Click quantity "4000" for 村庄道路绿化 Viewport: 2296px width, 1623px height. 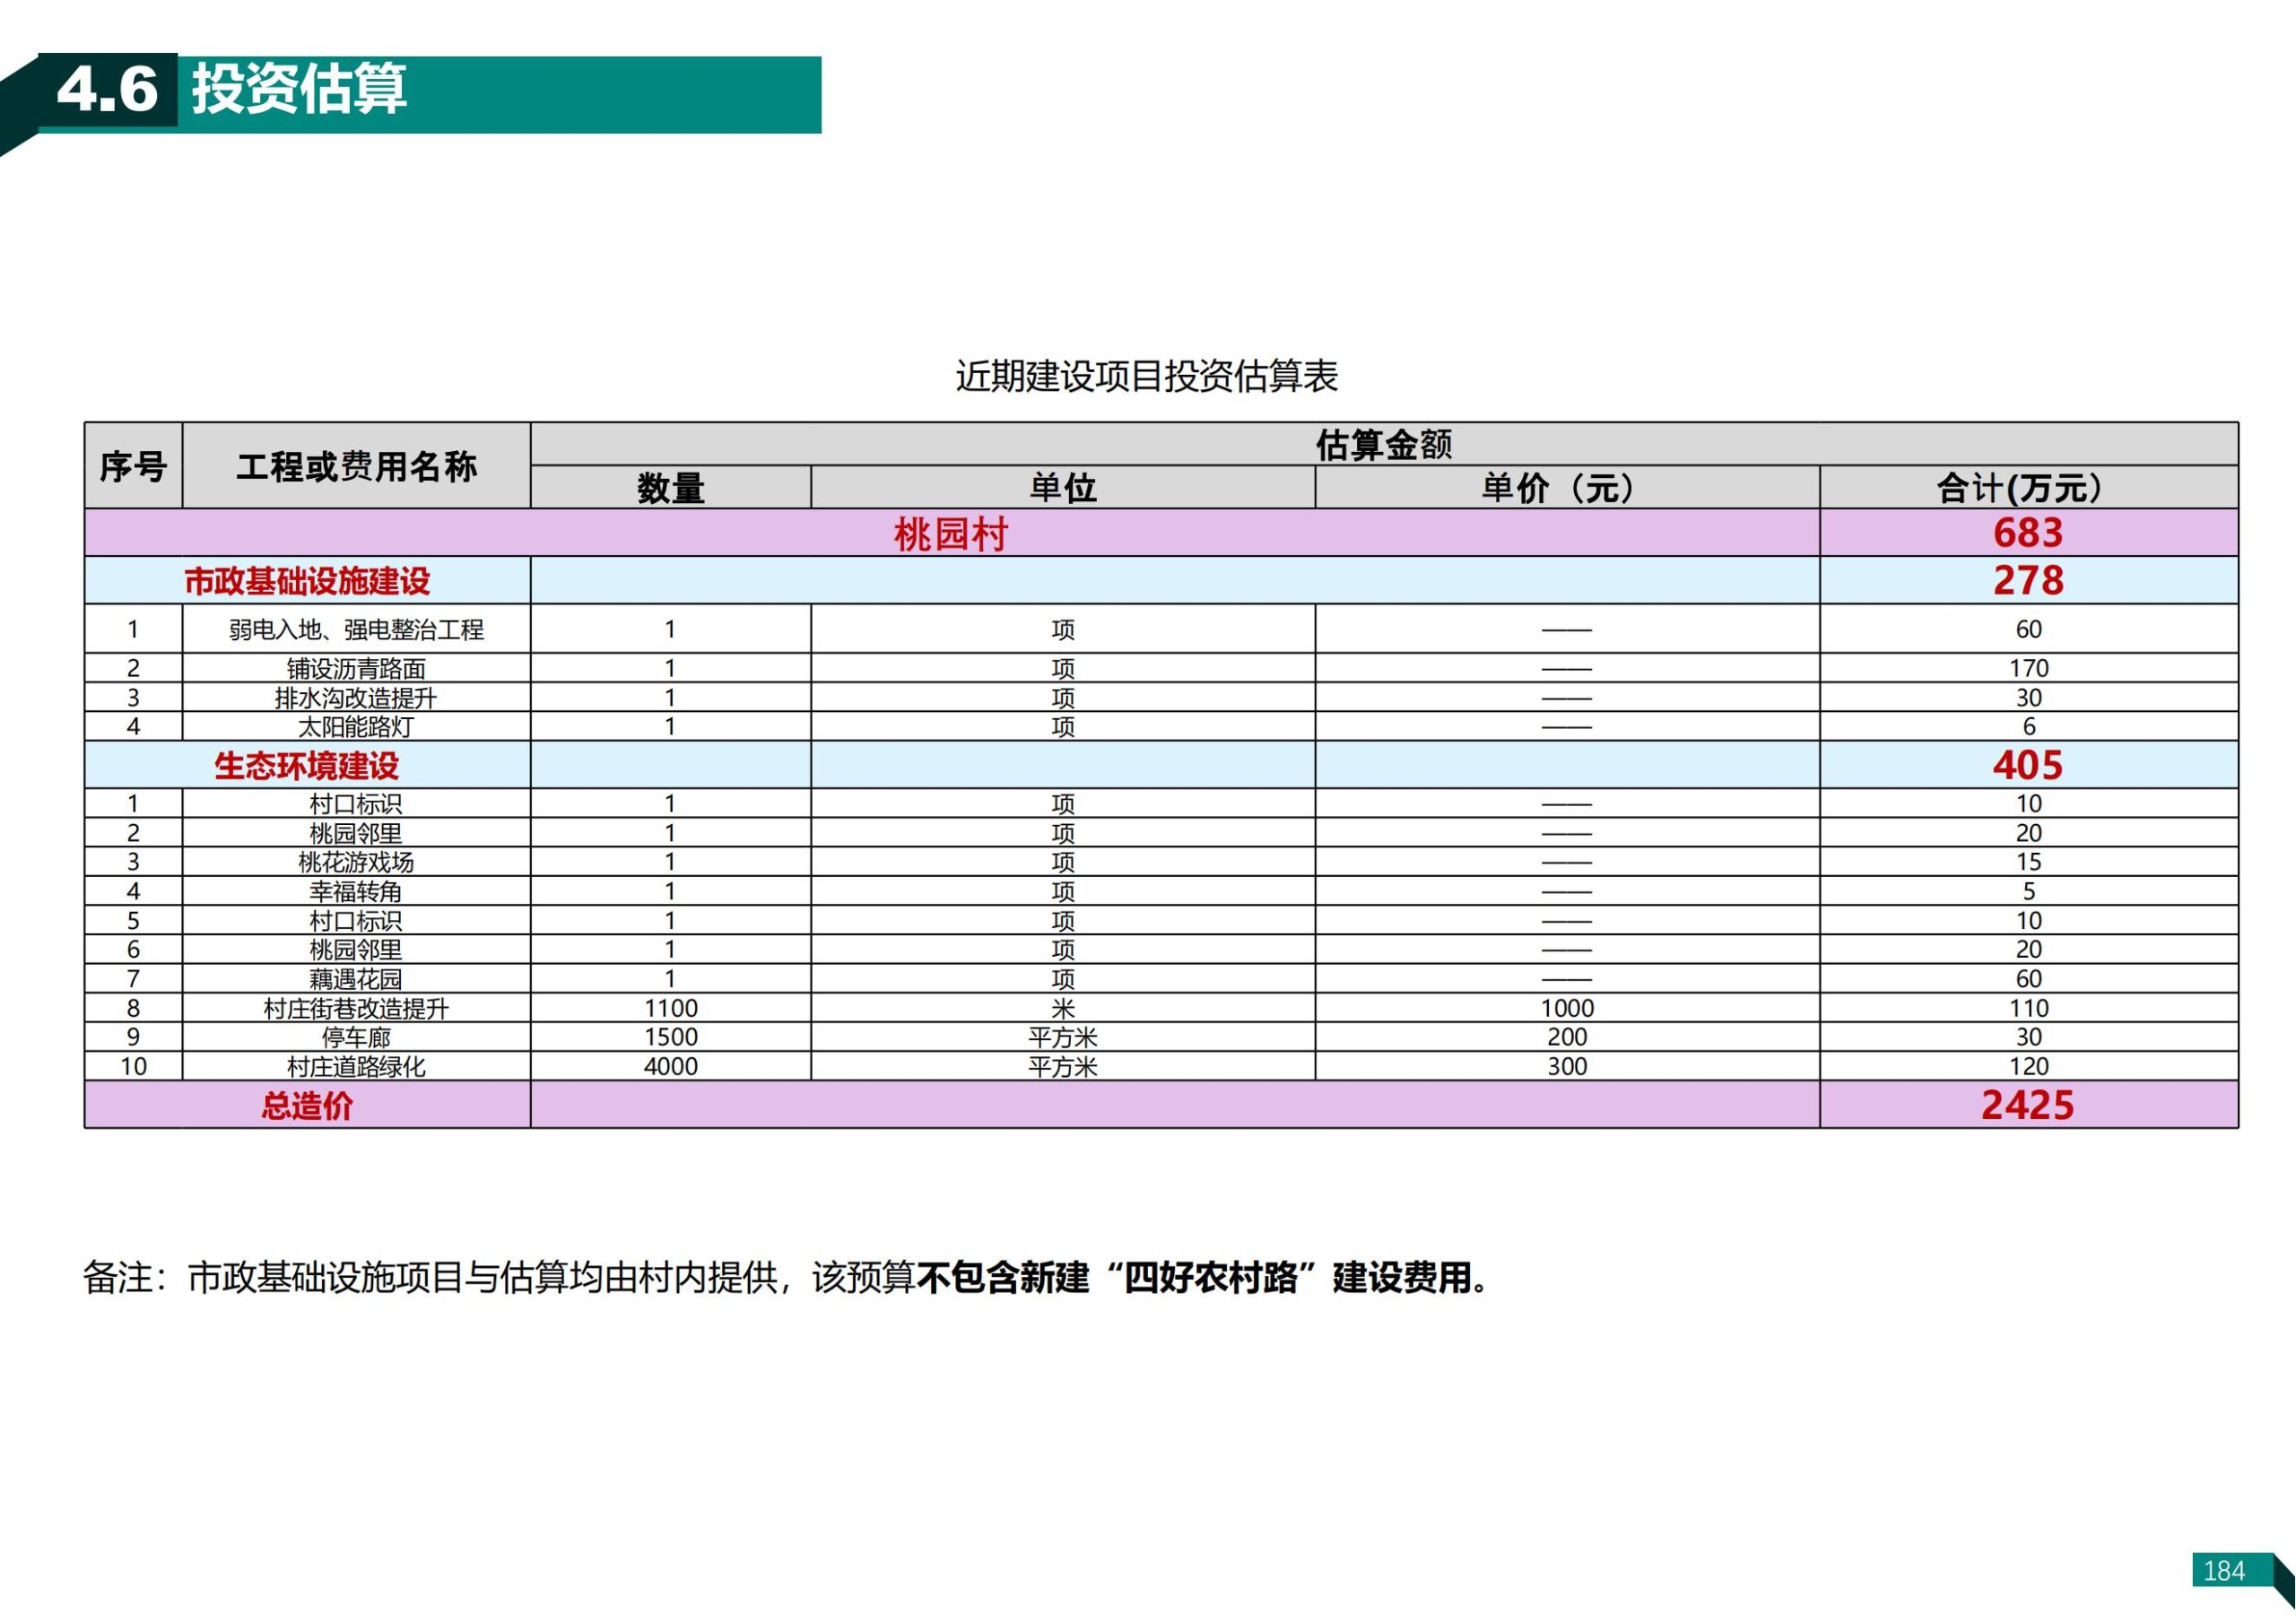671,1067
